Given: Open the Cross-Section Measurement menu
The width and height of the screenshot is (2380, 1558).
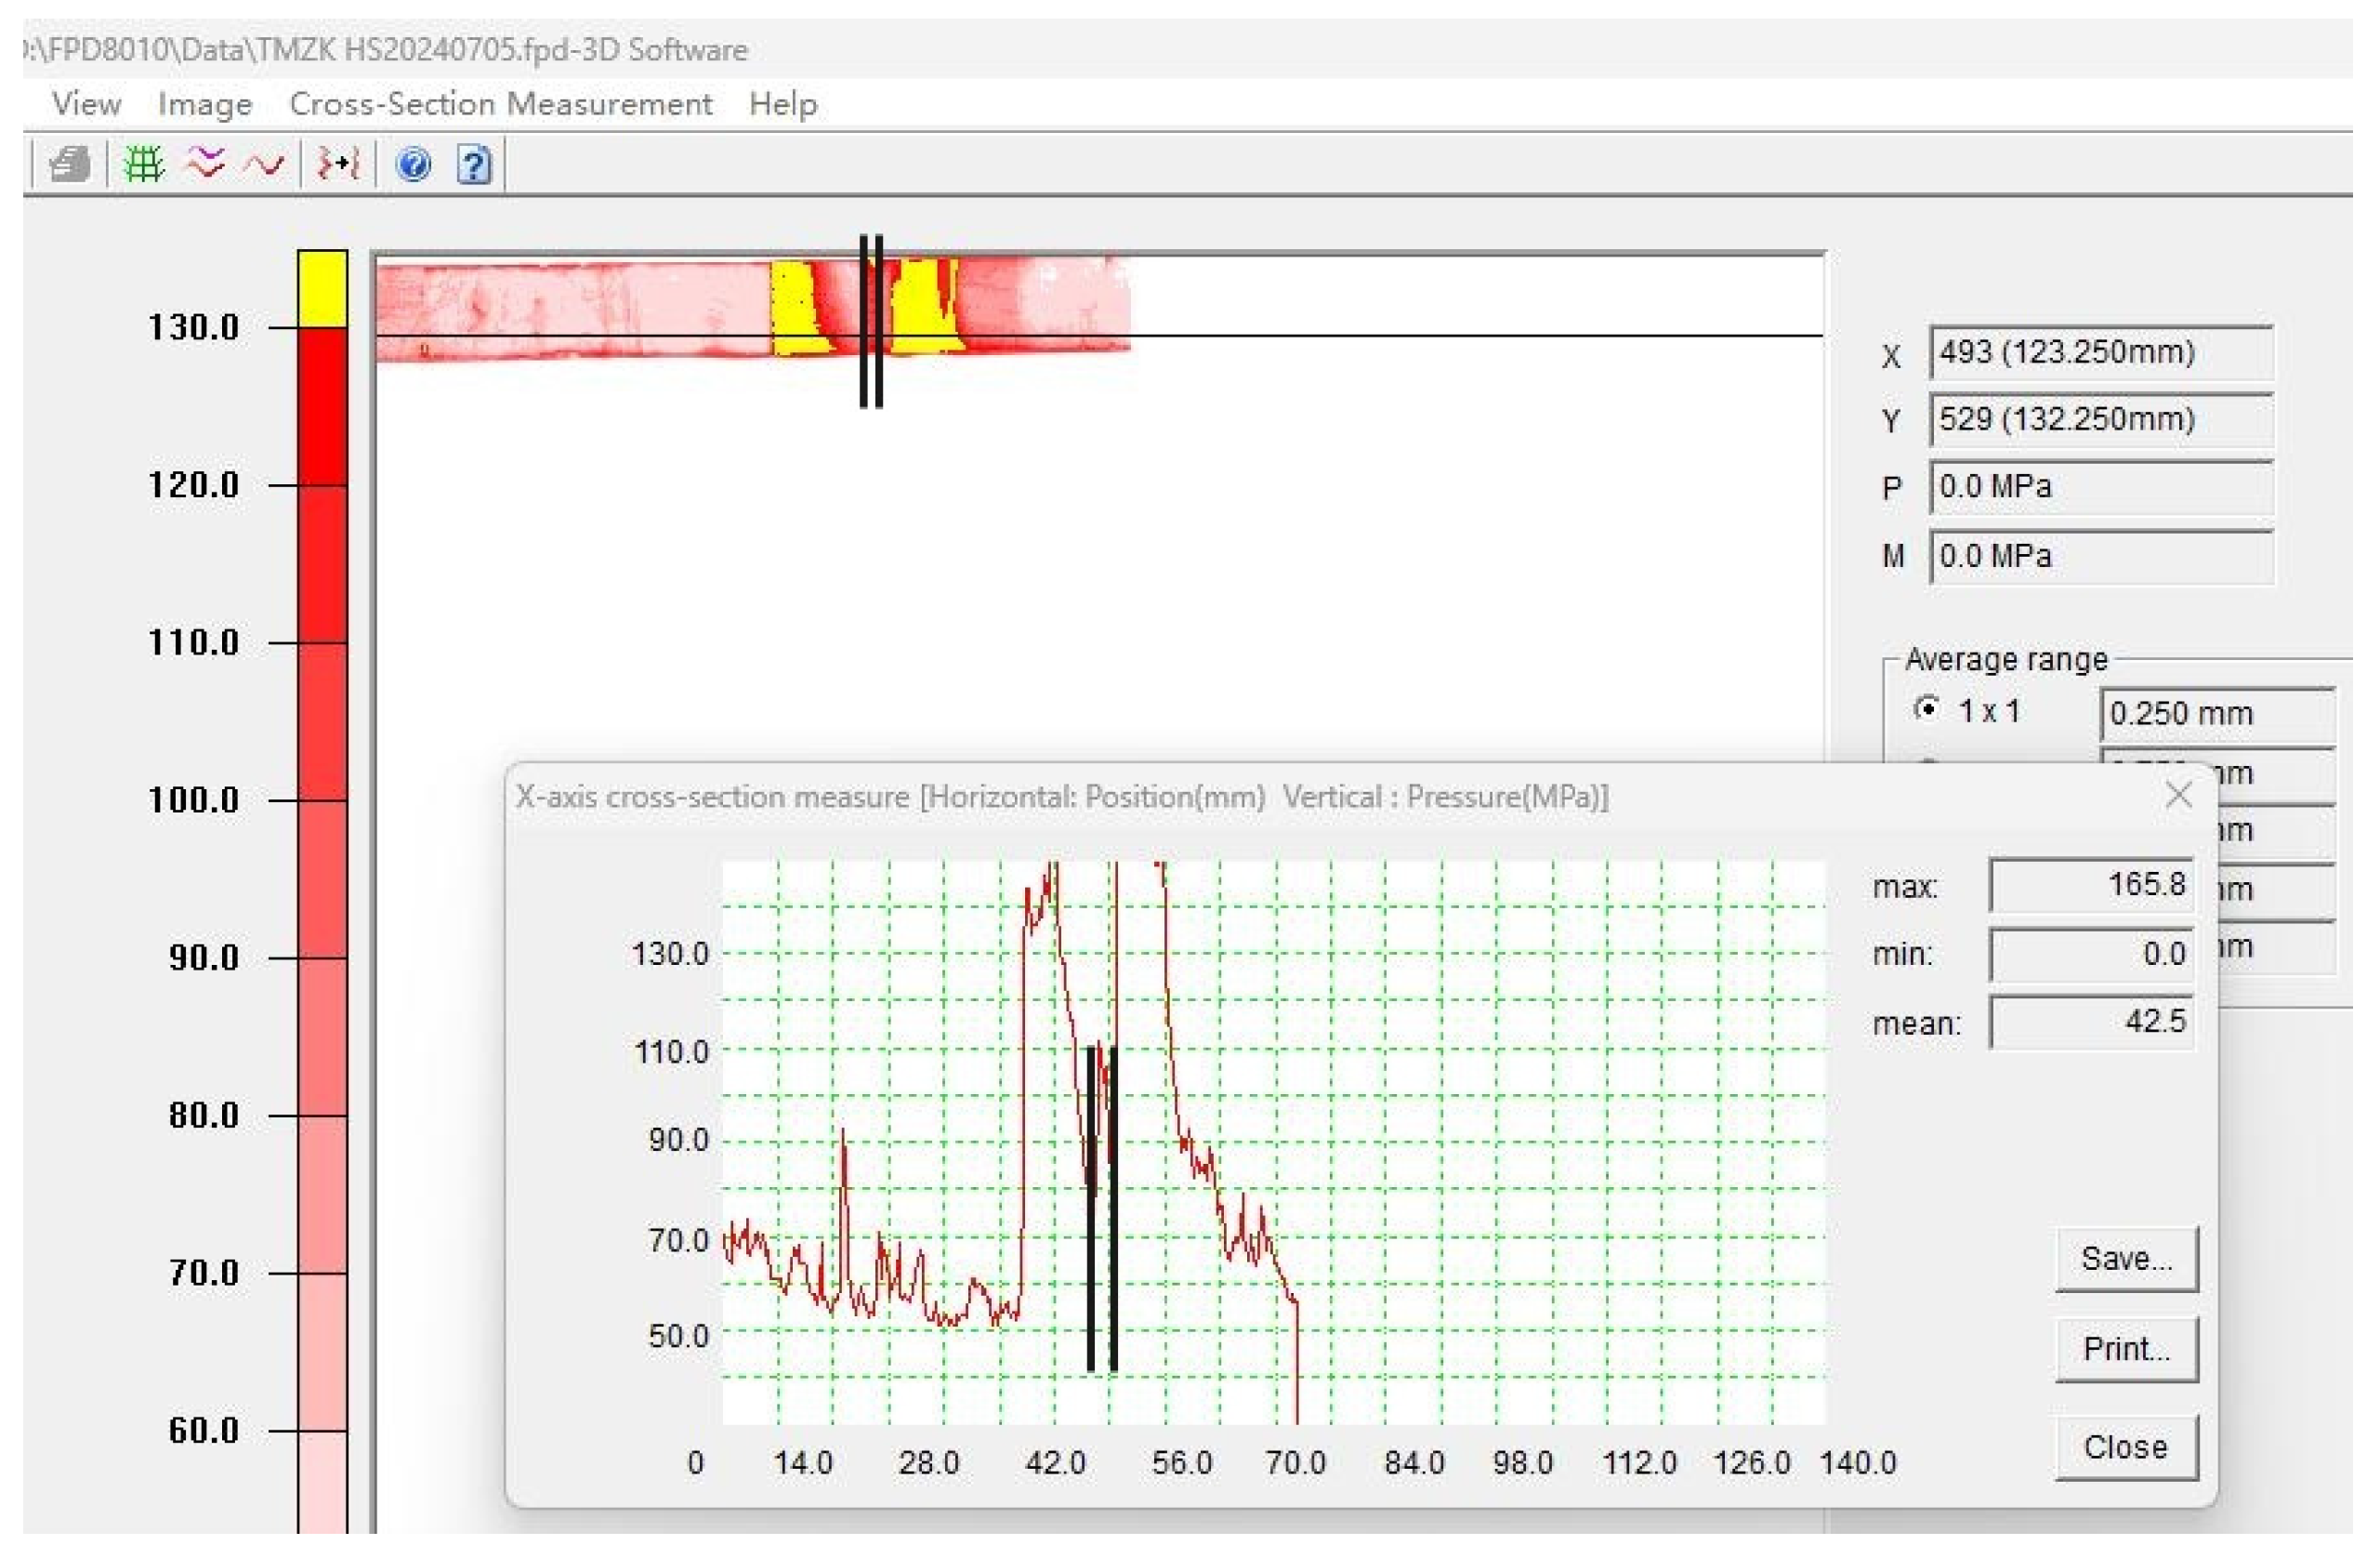Looking at the screenshot, I should pos(500,104).
